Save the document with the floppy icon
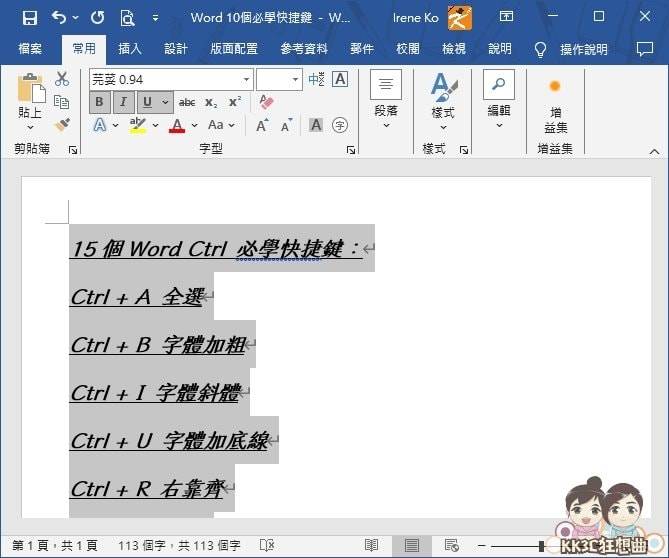This screenshot has width=669, height=558. click(30, 18)
